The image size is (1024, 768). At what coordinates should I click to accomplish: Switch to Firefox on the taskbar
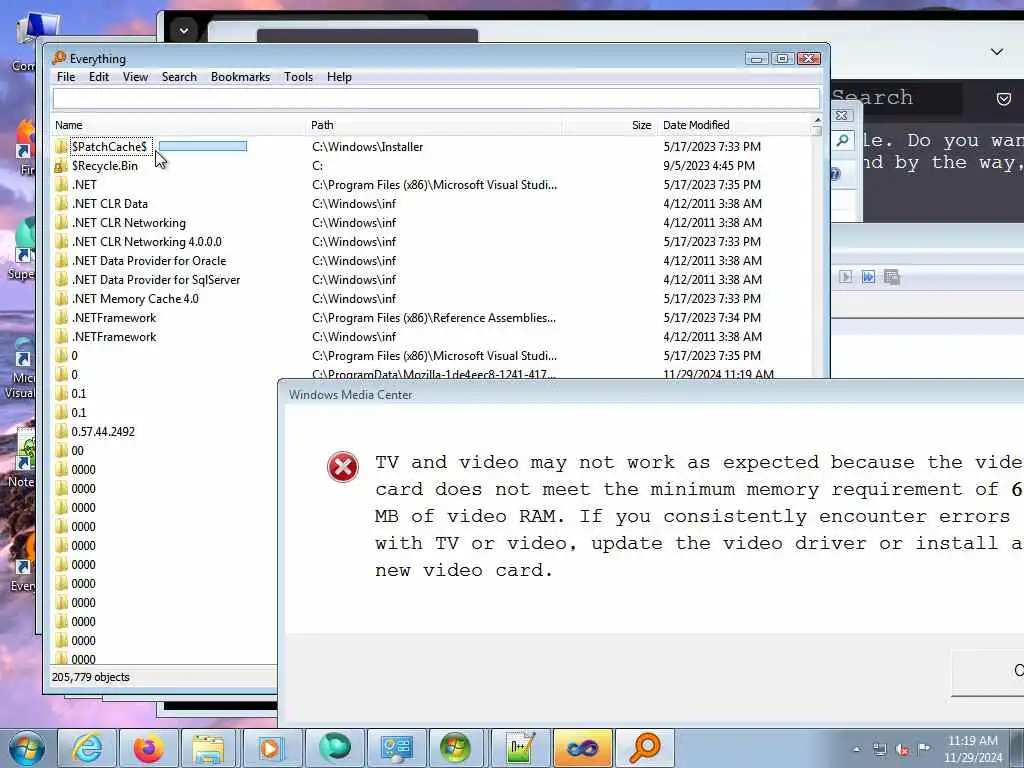pyautogui.click(x=148, y=748)
